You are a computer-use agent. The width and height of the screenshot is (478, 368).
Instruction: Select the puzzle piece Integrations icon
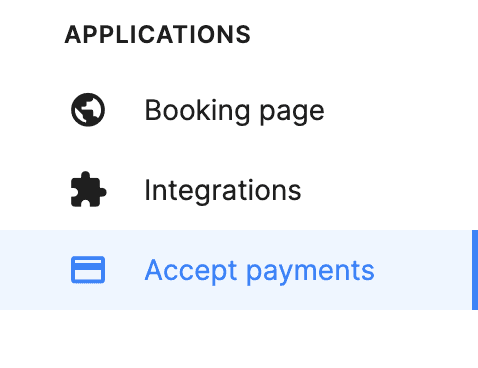[x=88, y=189]
